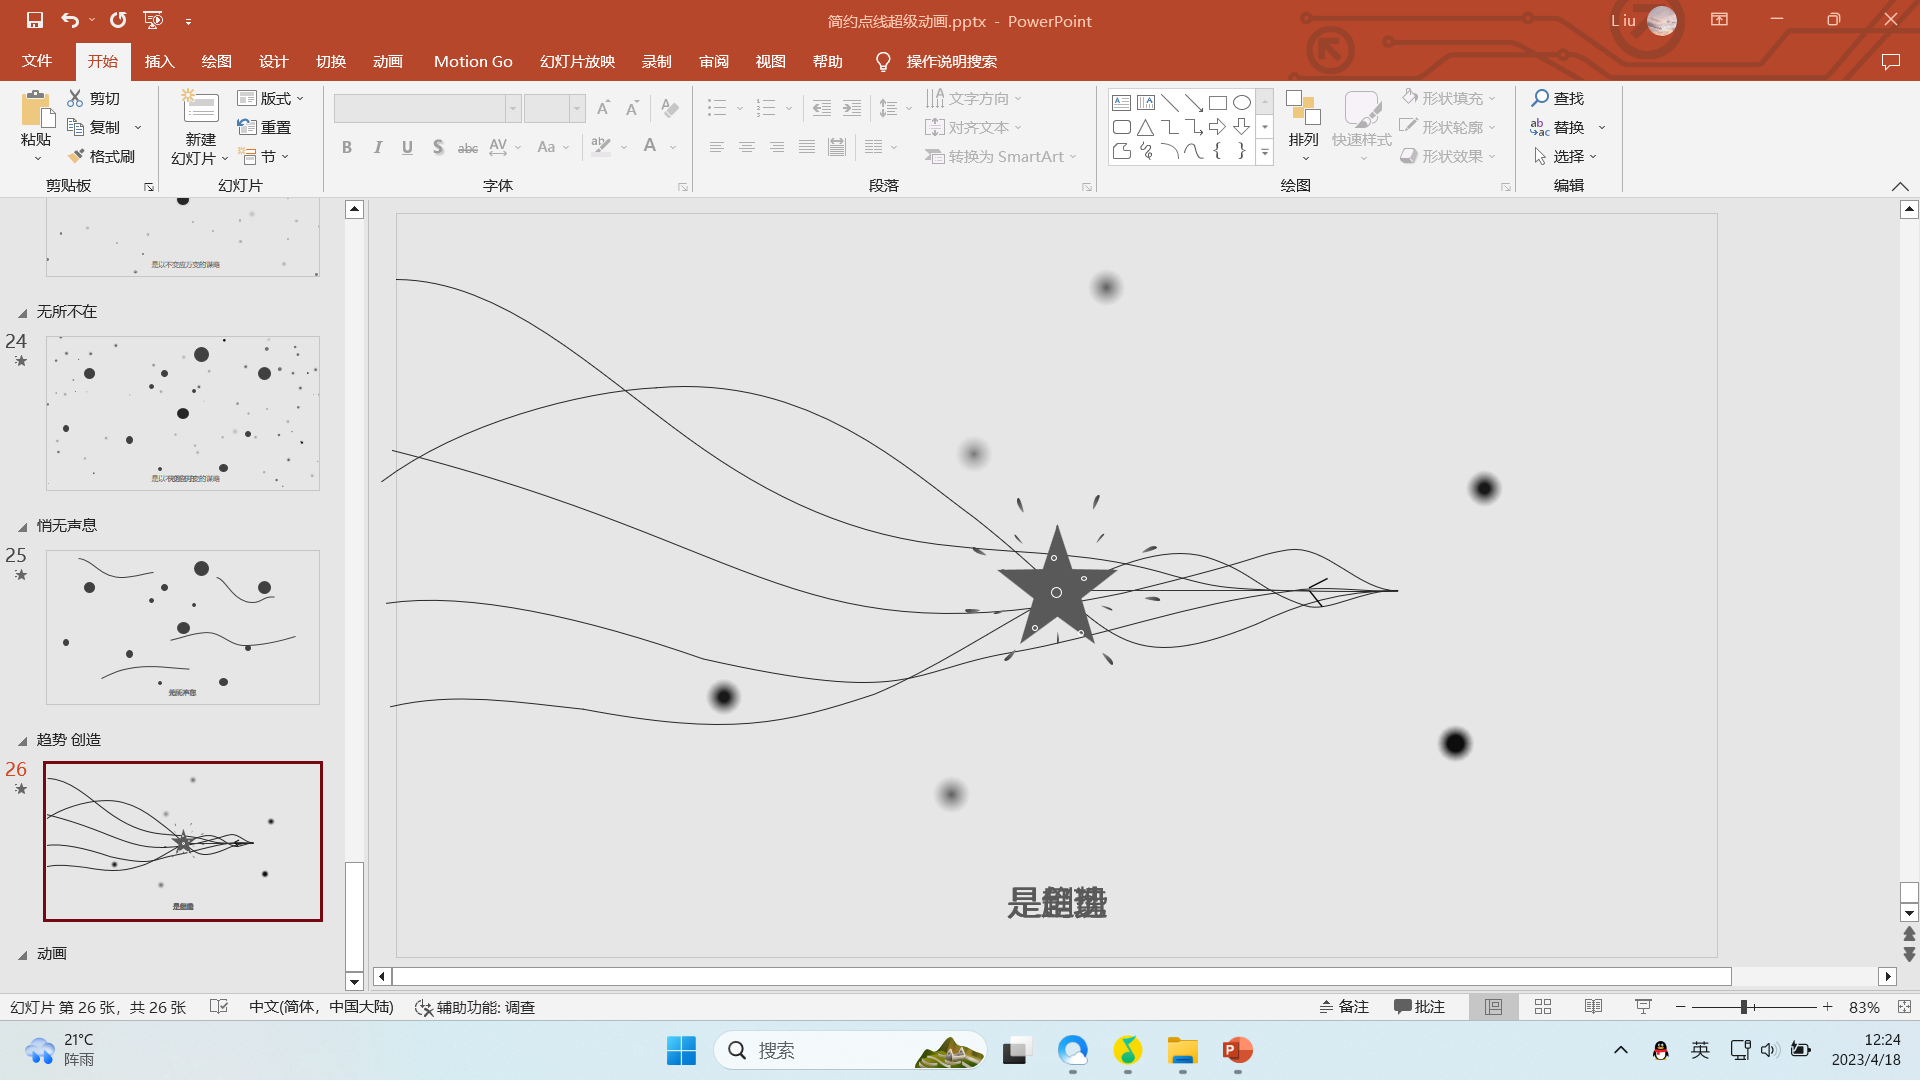Click the Find magnifier icon
This screenshot has height=1080, width=1920.
point(1540,98)
